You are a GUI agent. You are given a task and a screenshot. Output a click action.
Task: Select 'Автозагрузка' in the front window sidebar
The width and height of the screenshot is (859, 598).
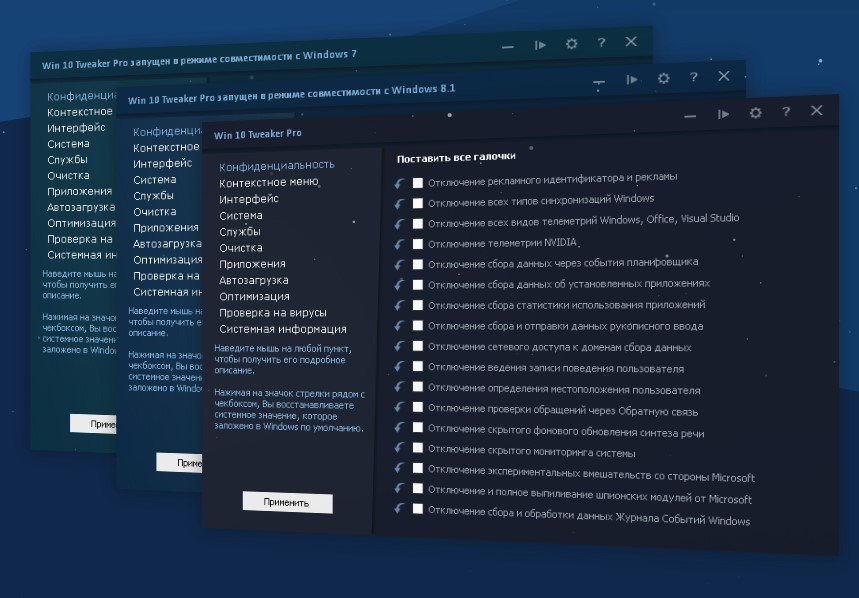tap(254, 280)
